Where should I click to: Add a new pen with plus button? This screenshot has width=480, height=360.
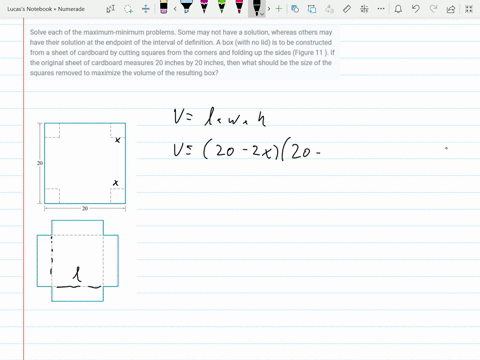coord(279,9)
